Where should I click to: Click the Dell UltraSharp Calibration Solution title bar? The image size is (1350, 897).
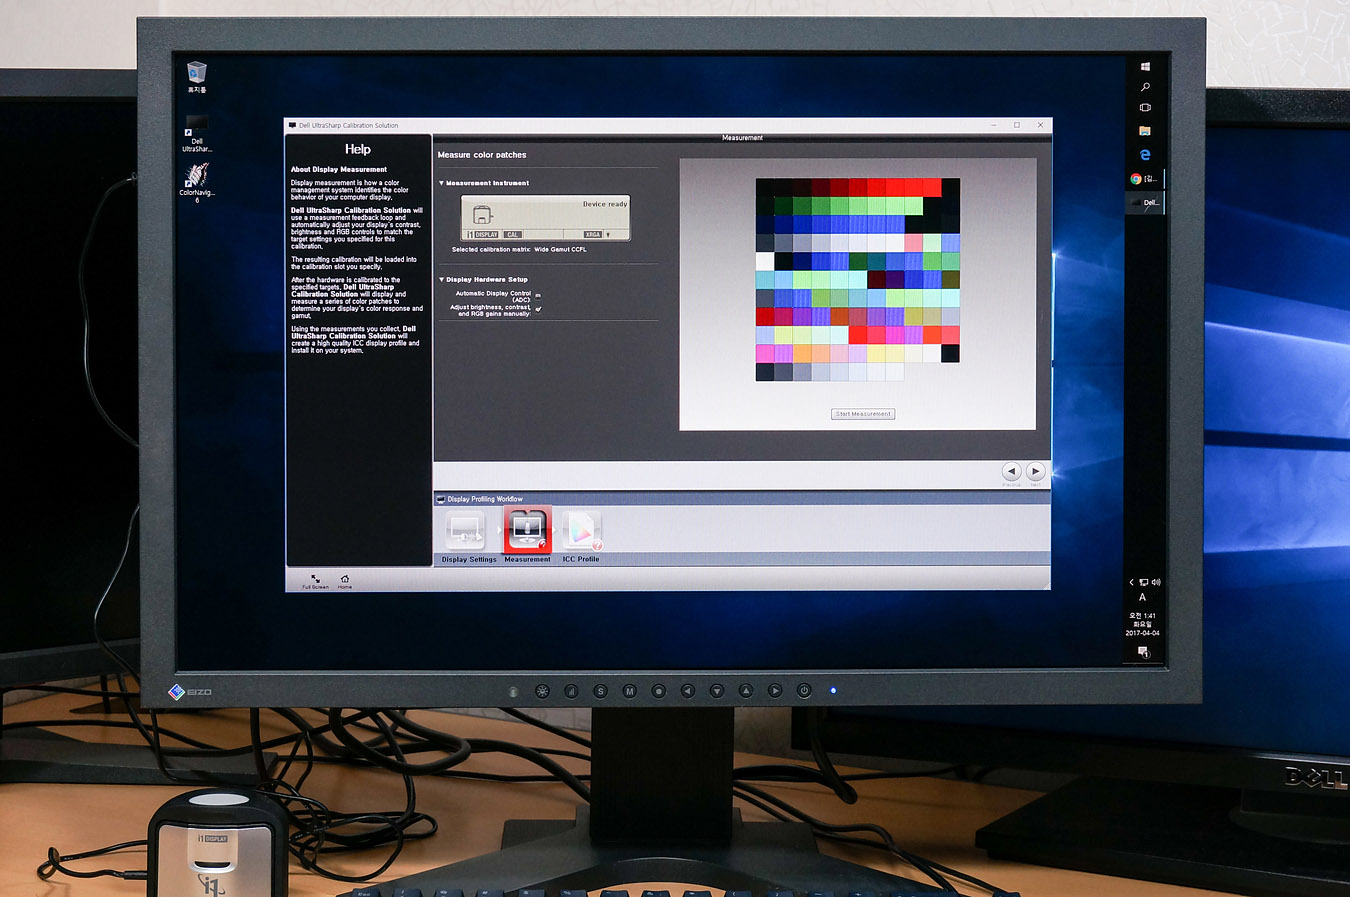pos(668,125)
